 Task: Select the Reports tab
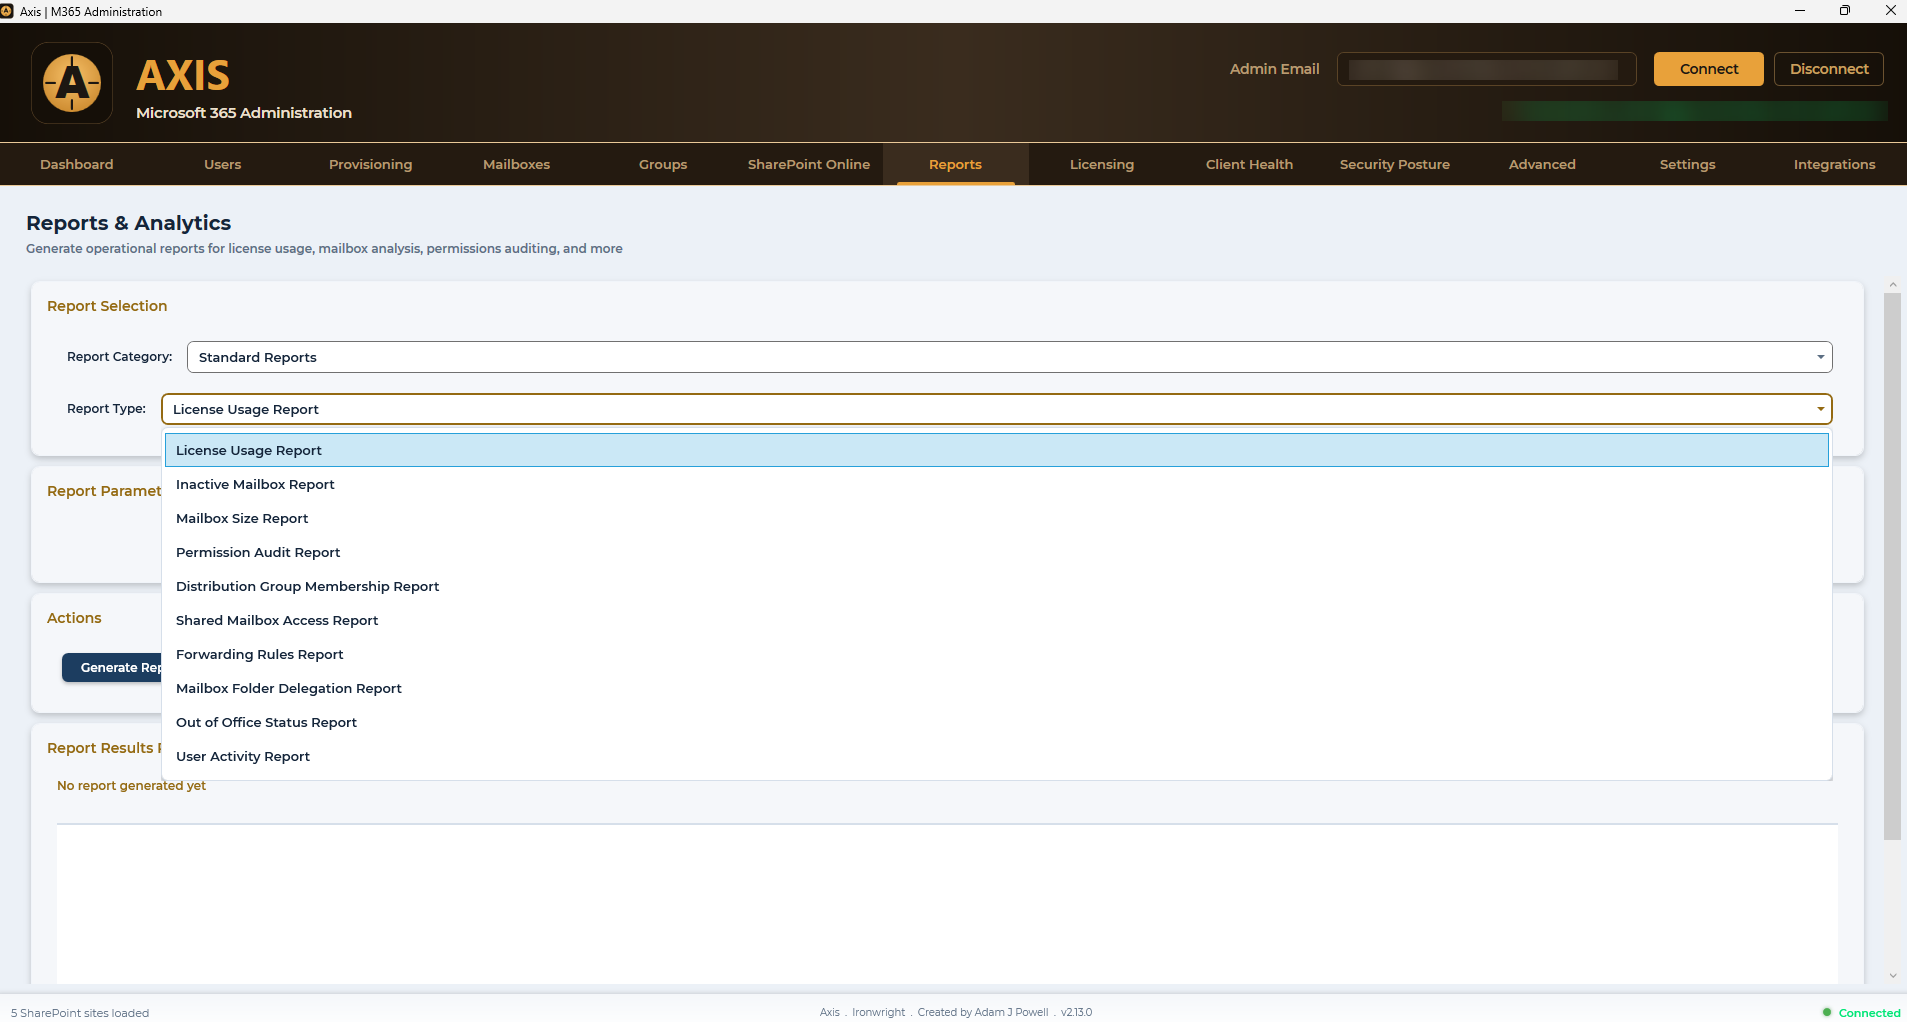tap(955, 164)
